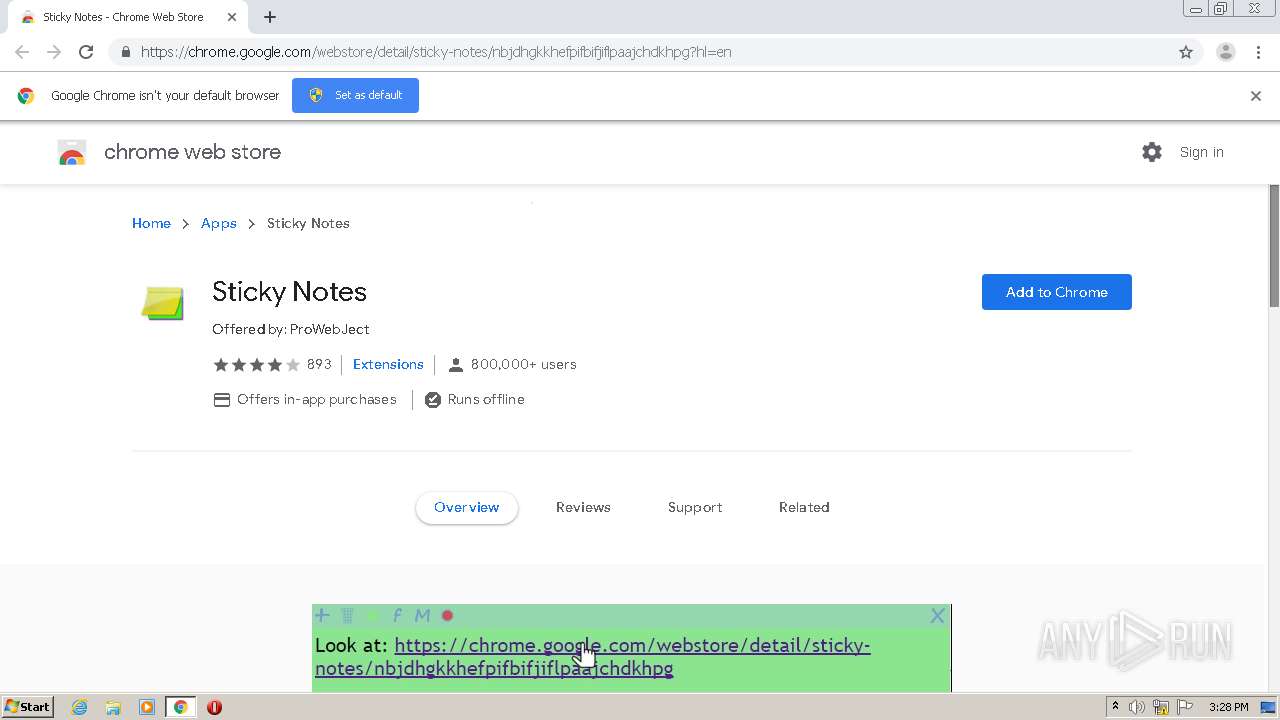Image resolution: width=1280 pixels, height=720 pixels.
Task: Bookmark this page with the star icon
Action: tap(1186, 52)
